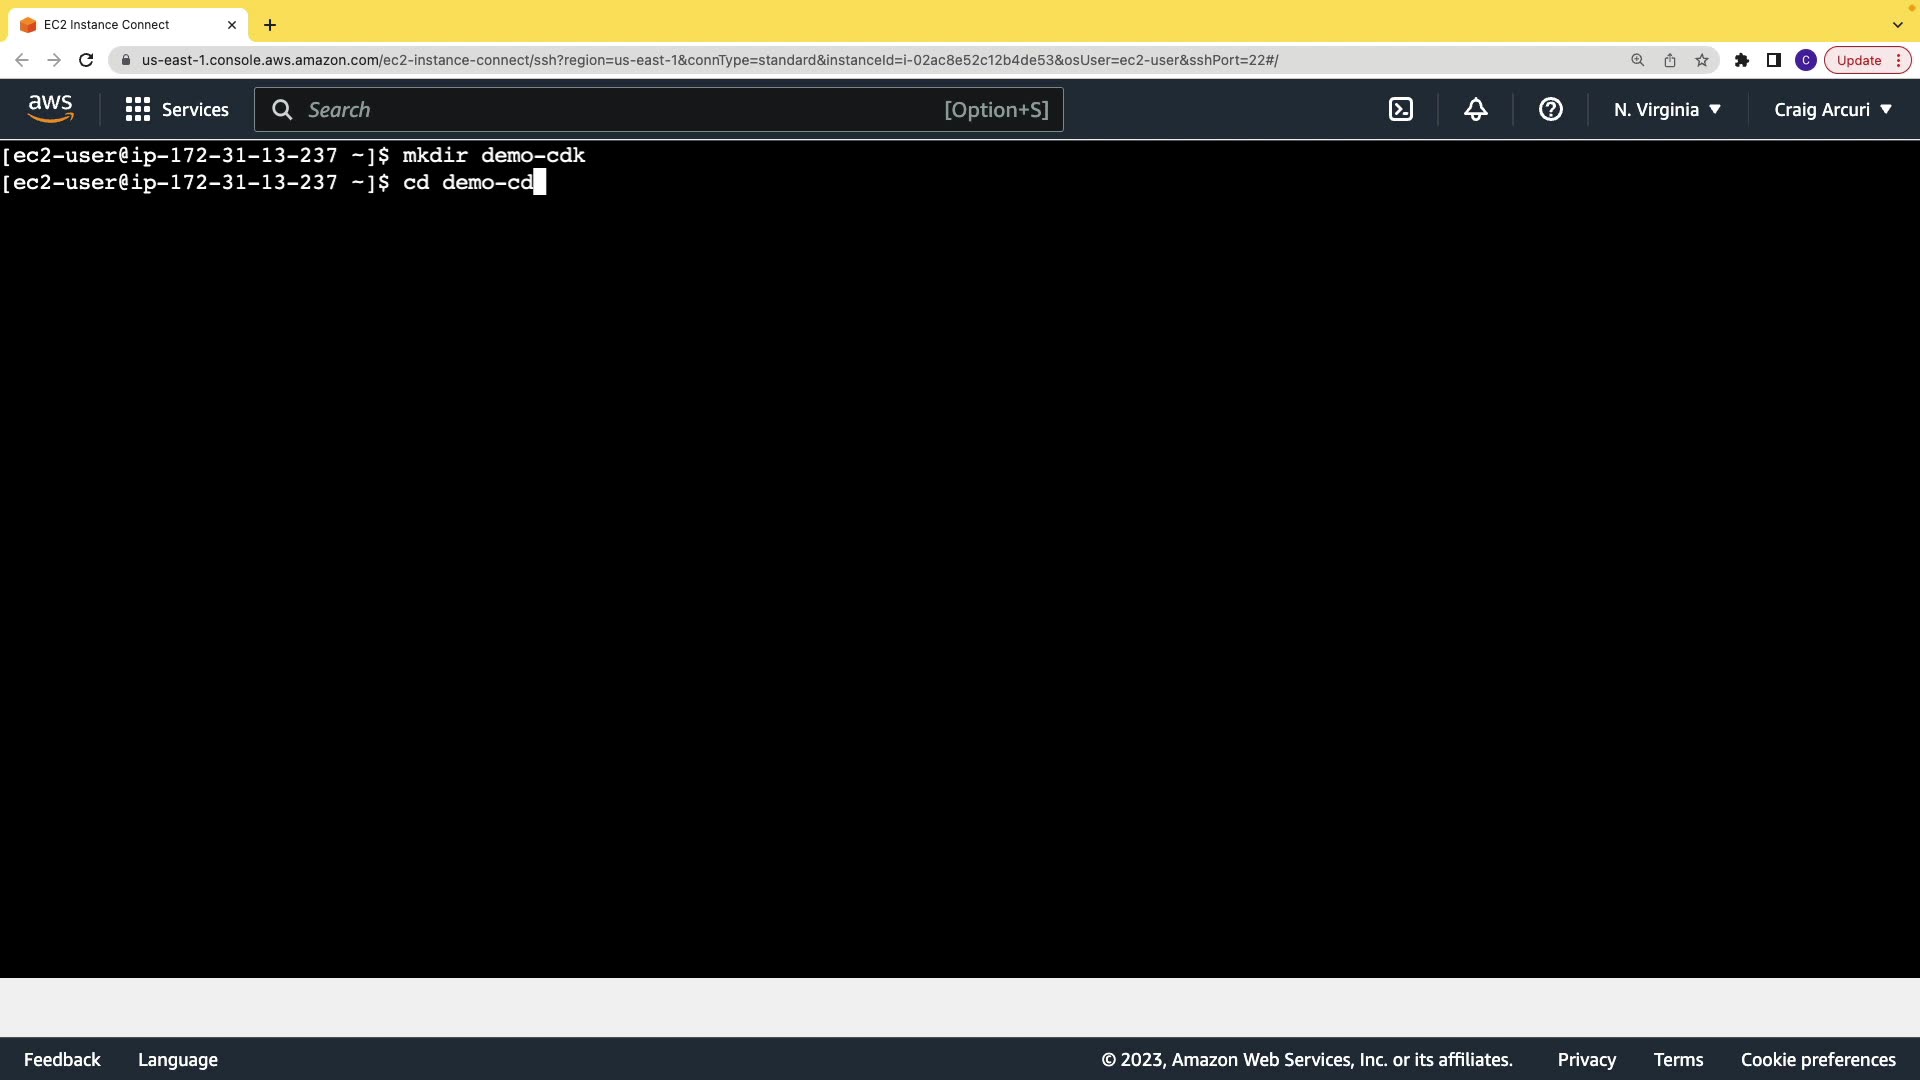The height and width of the screenshot is (1080, 1920).
Task: Open the notifications bell
Action: pyautogui.click(x=1475, y=110)
